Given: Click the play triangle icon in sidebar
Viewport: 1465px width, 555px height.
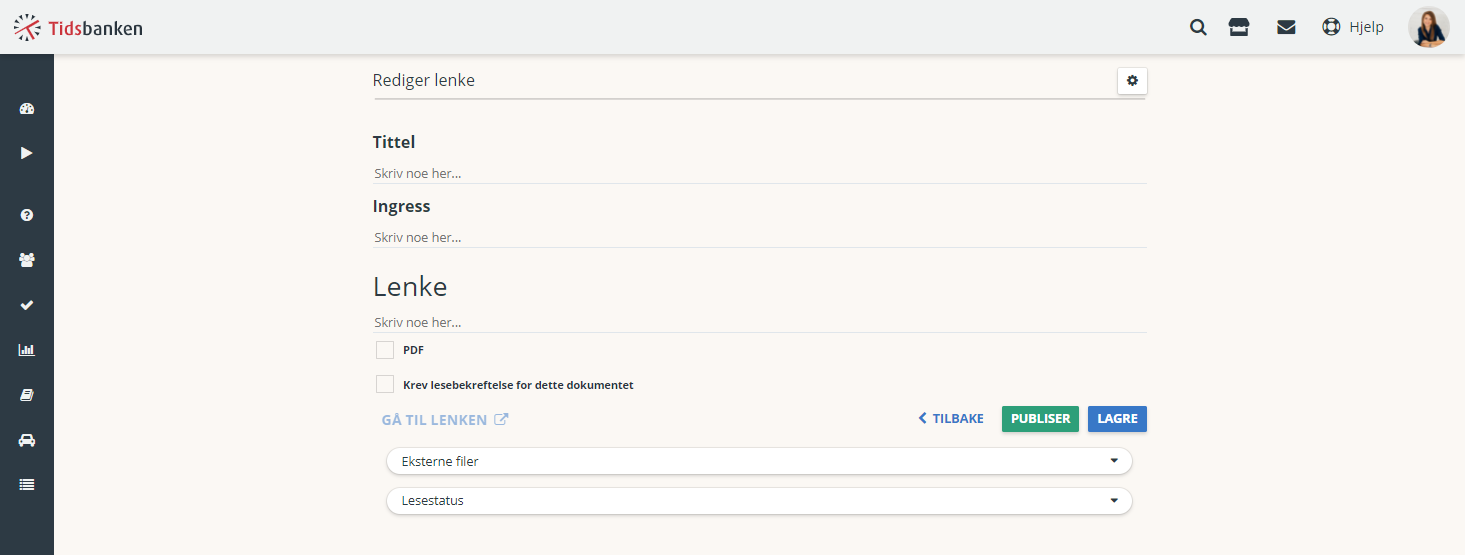Looking at the screenshot, I should pyautogui.click(x=27, y=153).
